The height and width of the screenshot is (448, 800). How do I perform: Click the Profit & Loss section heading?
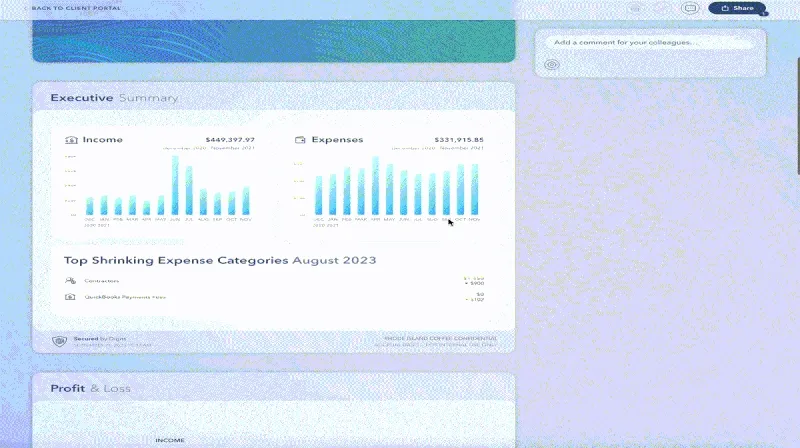[x=90, y=388]
